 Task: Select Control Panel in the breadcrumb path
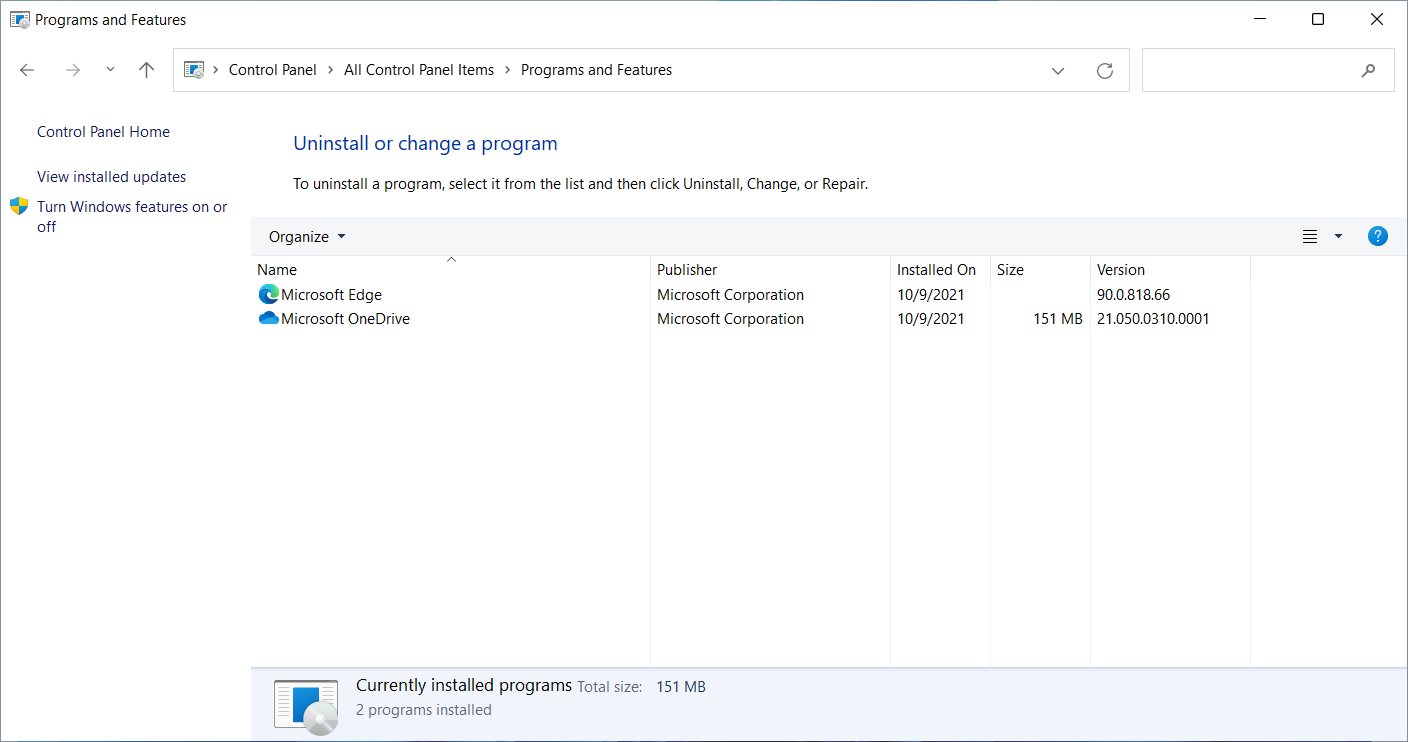pyautogui.click(x=272, y=69)
